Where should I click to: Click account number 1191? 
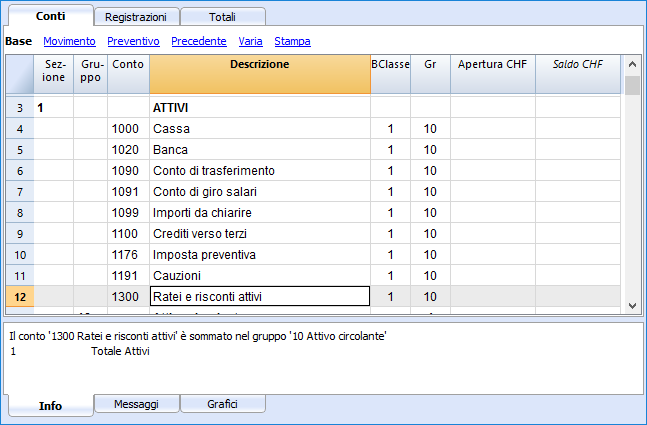tap(128, 276)
